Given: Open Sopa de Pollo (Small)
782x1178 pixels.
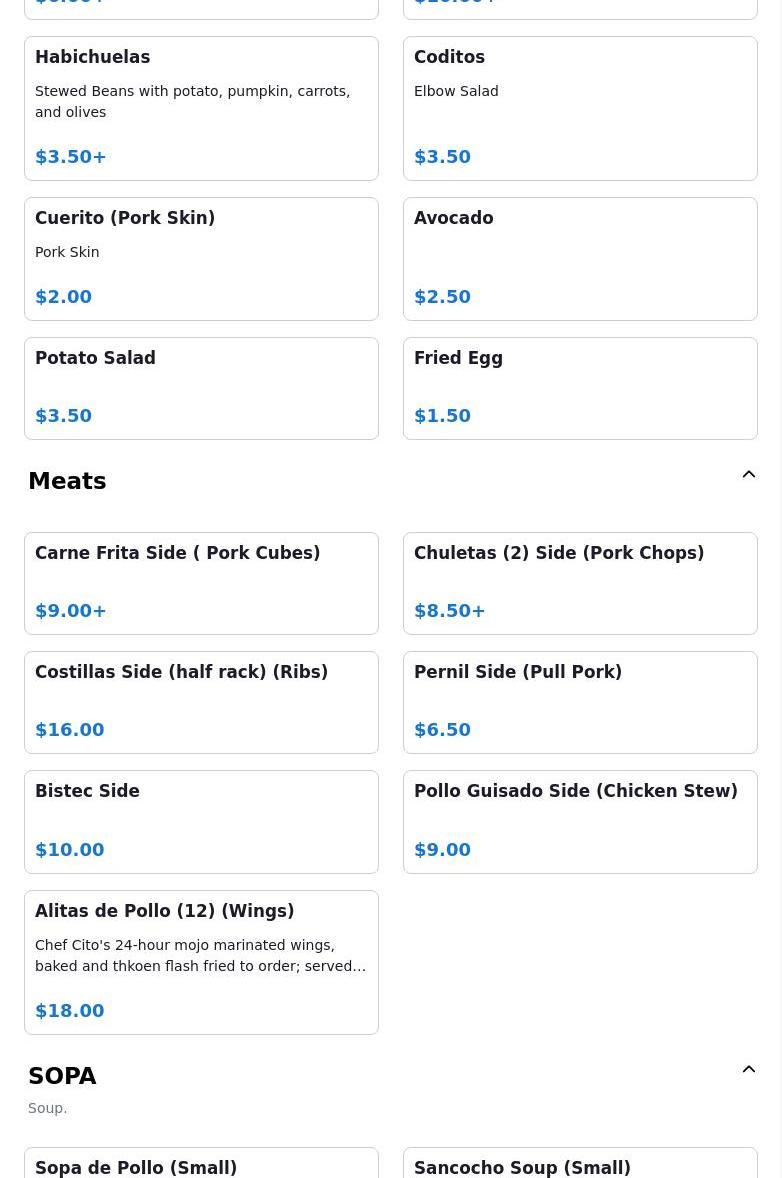Looking at the screenshot, I should tap(201, 1165).
